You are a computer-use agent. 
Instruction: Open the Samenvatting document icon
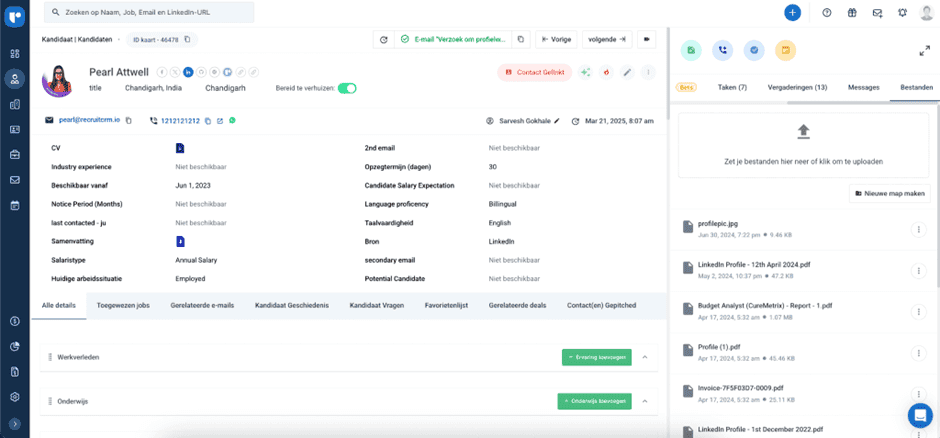(x=180, y=241)
